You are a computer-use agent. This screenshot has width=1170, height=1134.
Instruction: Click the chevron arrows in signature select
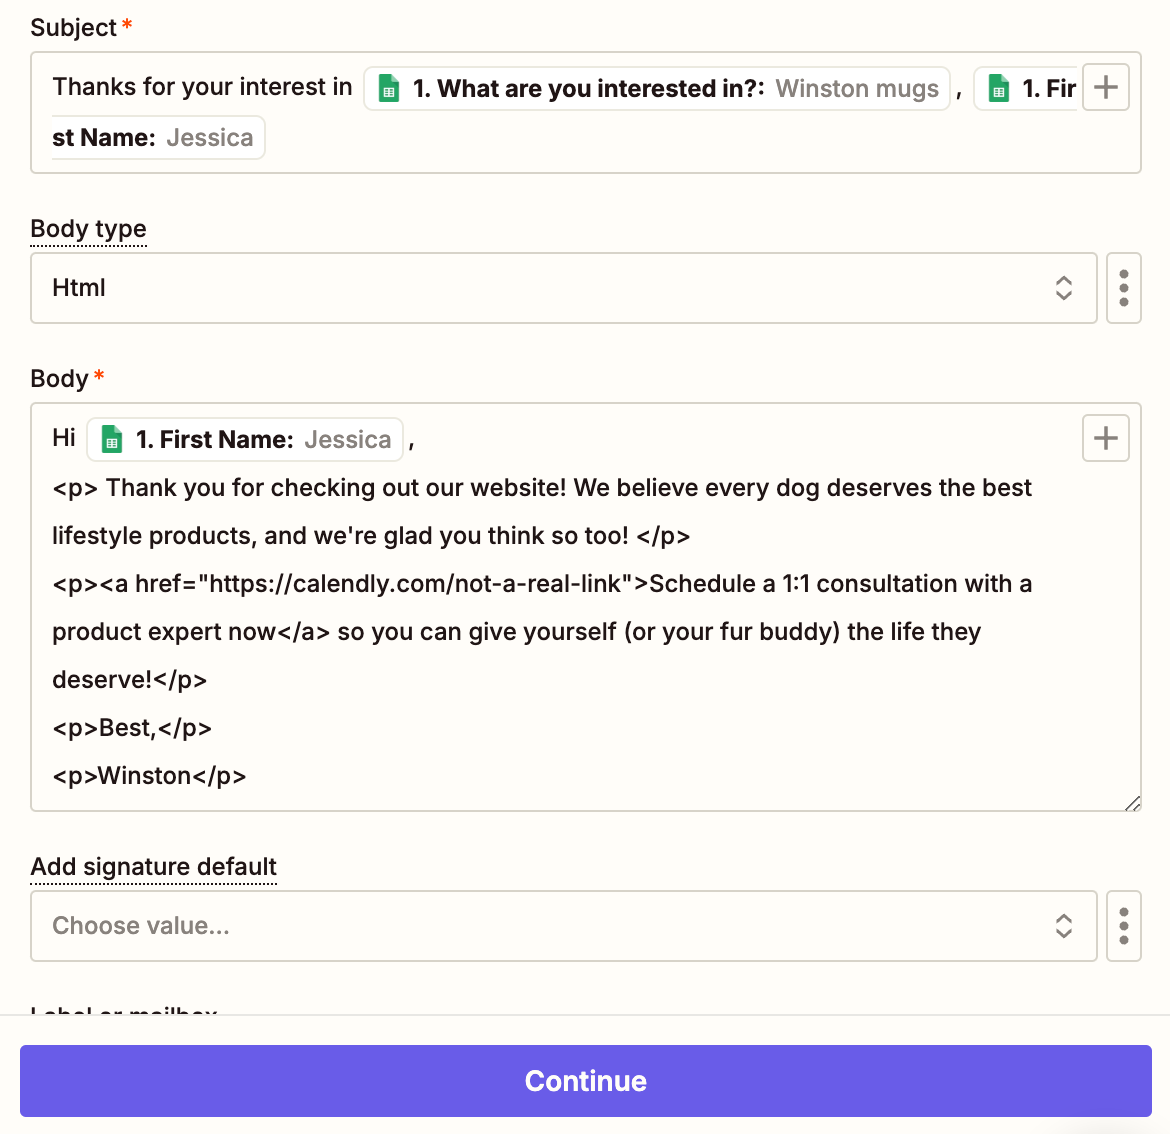(x=1063, y=926)
